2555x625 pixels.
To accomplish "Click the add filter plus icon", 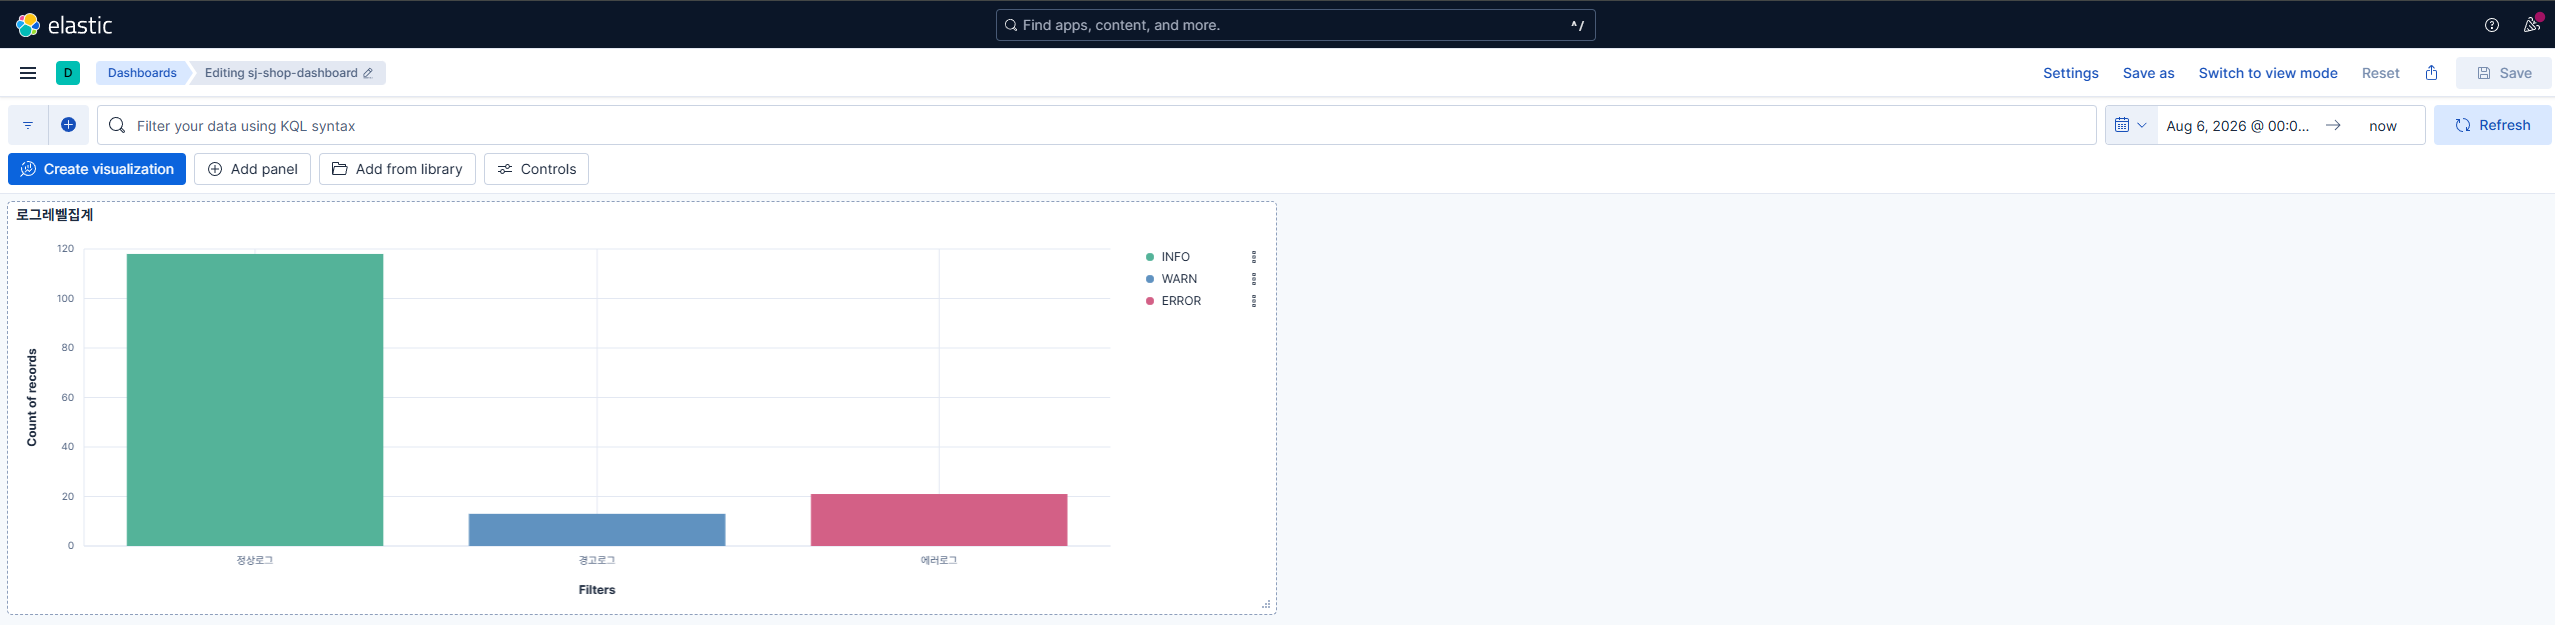I will [68, 125].
